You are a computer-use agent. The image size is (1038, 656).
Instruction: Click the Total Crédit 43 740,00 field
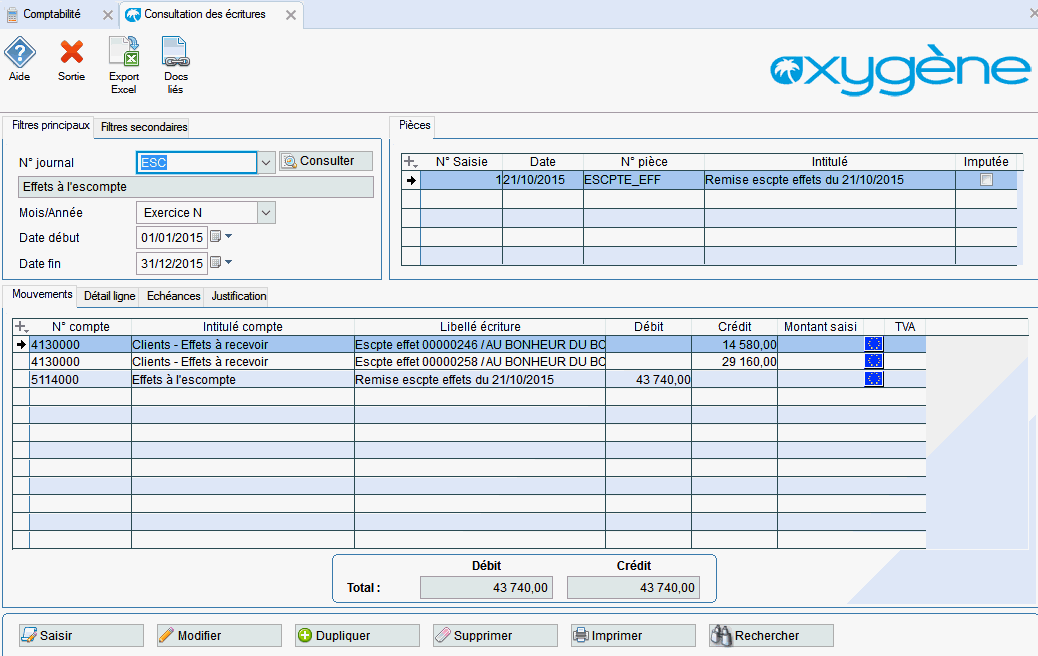[633, 587]
